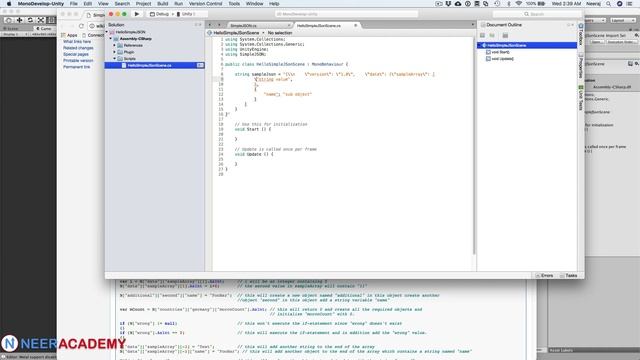Open Spotlight search in the menu bar
640x360 pixels.
click(x=609, y=4)
